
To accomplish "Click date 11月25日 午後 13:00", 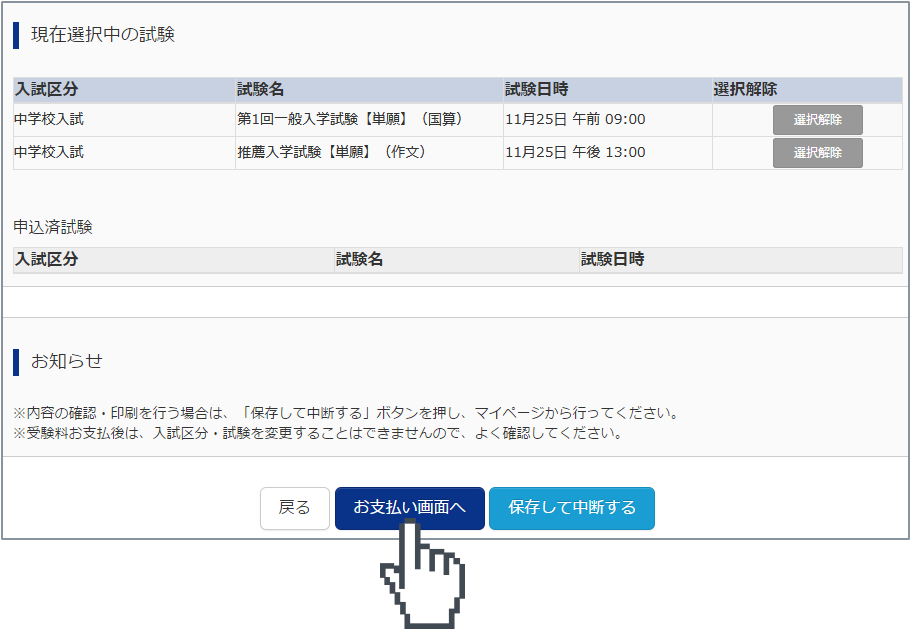I will 575,152.
